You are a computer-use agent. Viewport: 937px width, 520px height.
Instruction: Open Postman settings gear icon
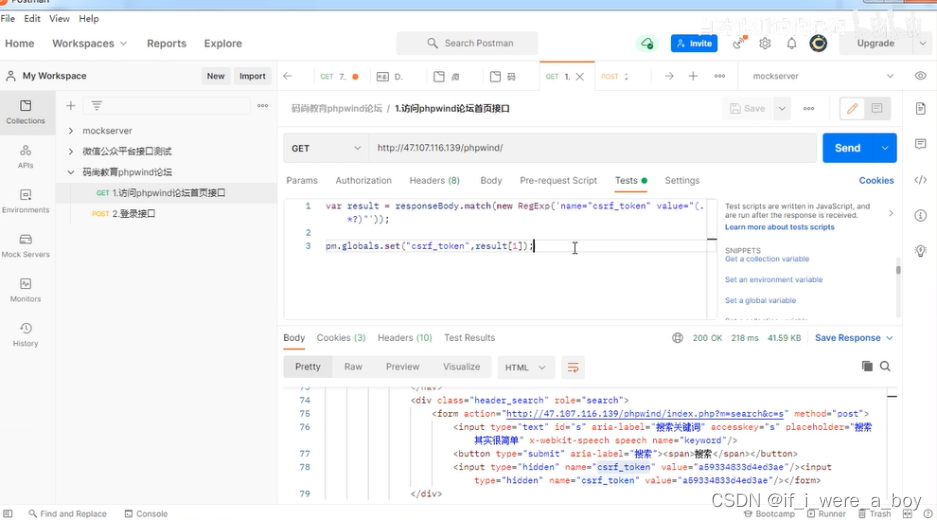[765, 43]
